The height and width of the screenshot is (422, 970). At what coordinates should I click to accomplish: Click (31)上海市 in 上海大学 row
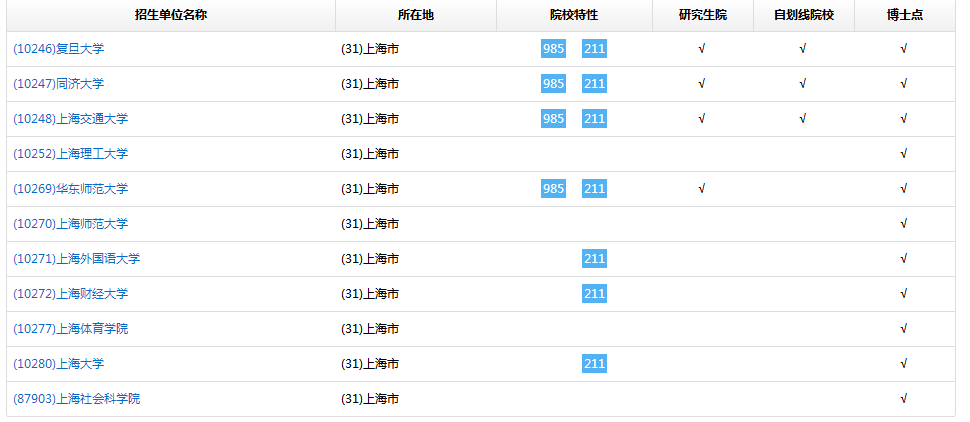(370, 363)
